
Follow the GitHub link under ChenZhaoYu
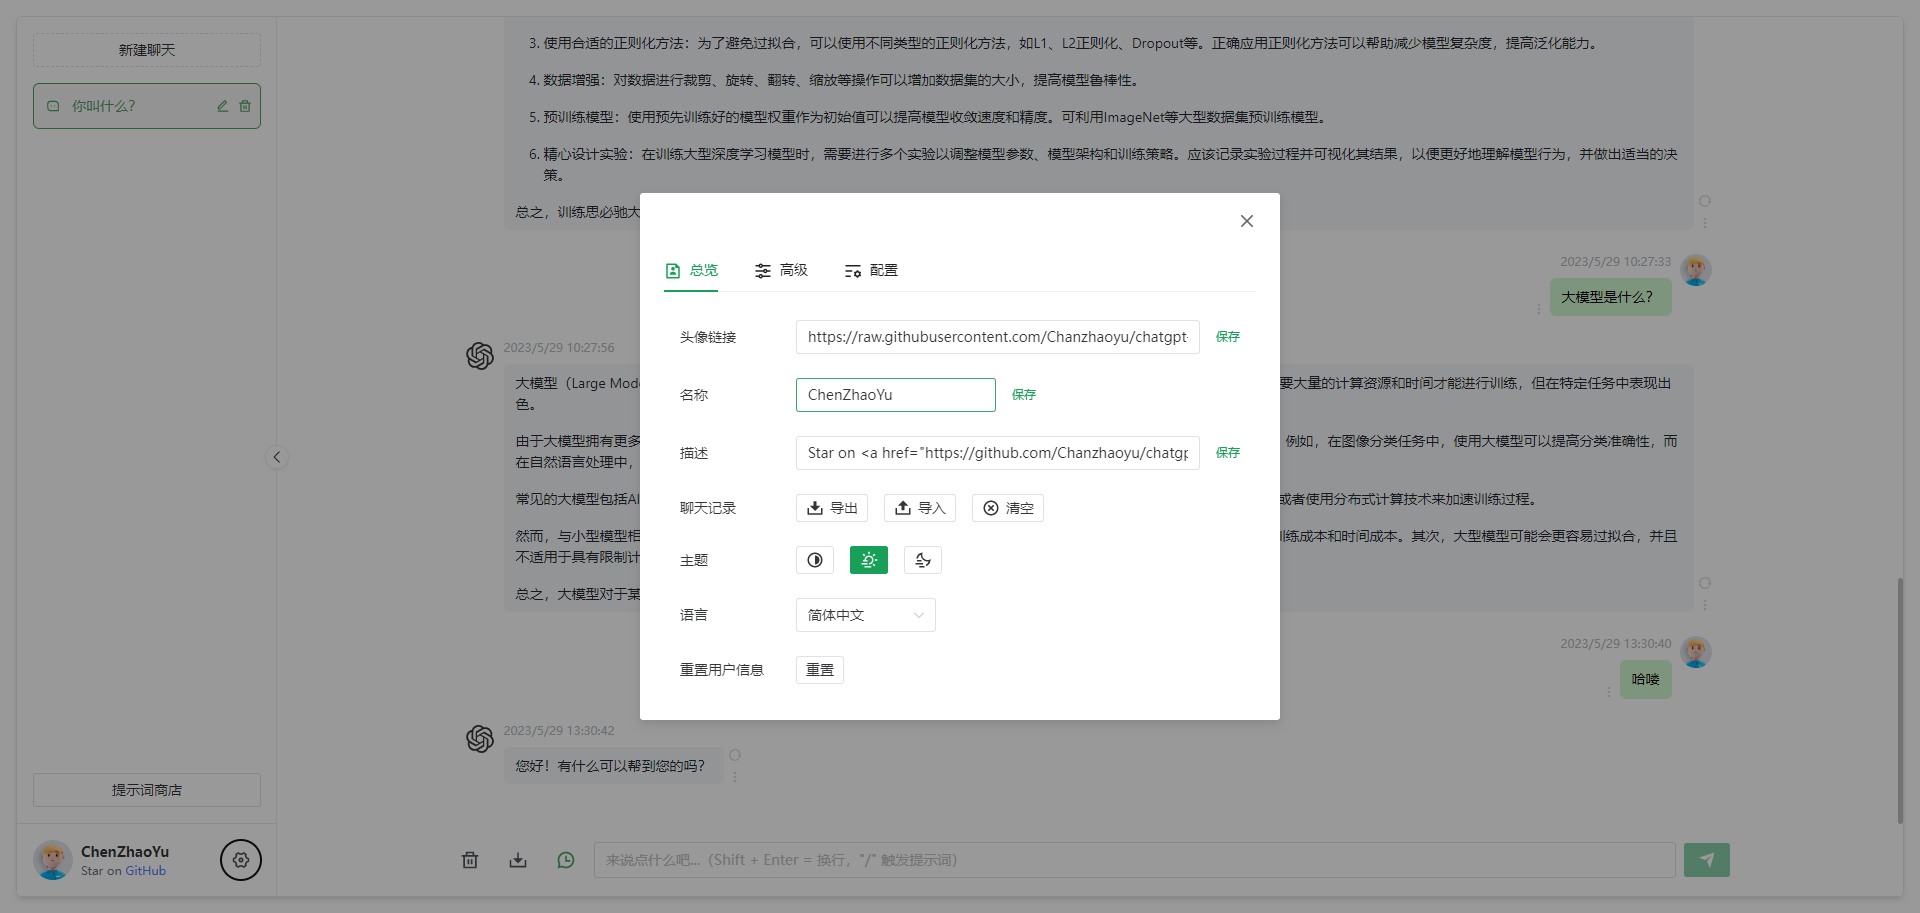145,871
